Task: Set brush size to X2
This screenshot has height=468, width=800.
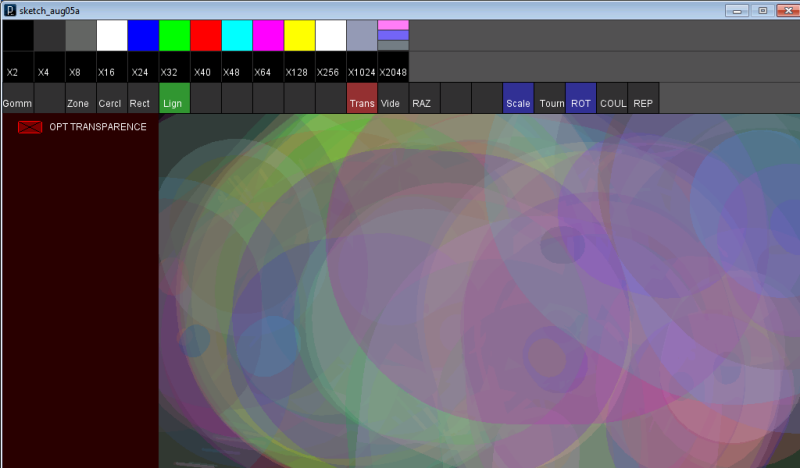Action: pos(18,67)
